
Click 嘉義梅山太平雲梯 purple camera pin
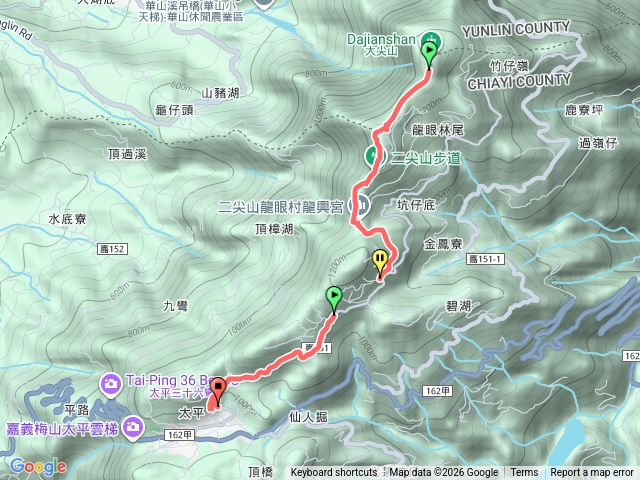[x=133, y=428]
